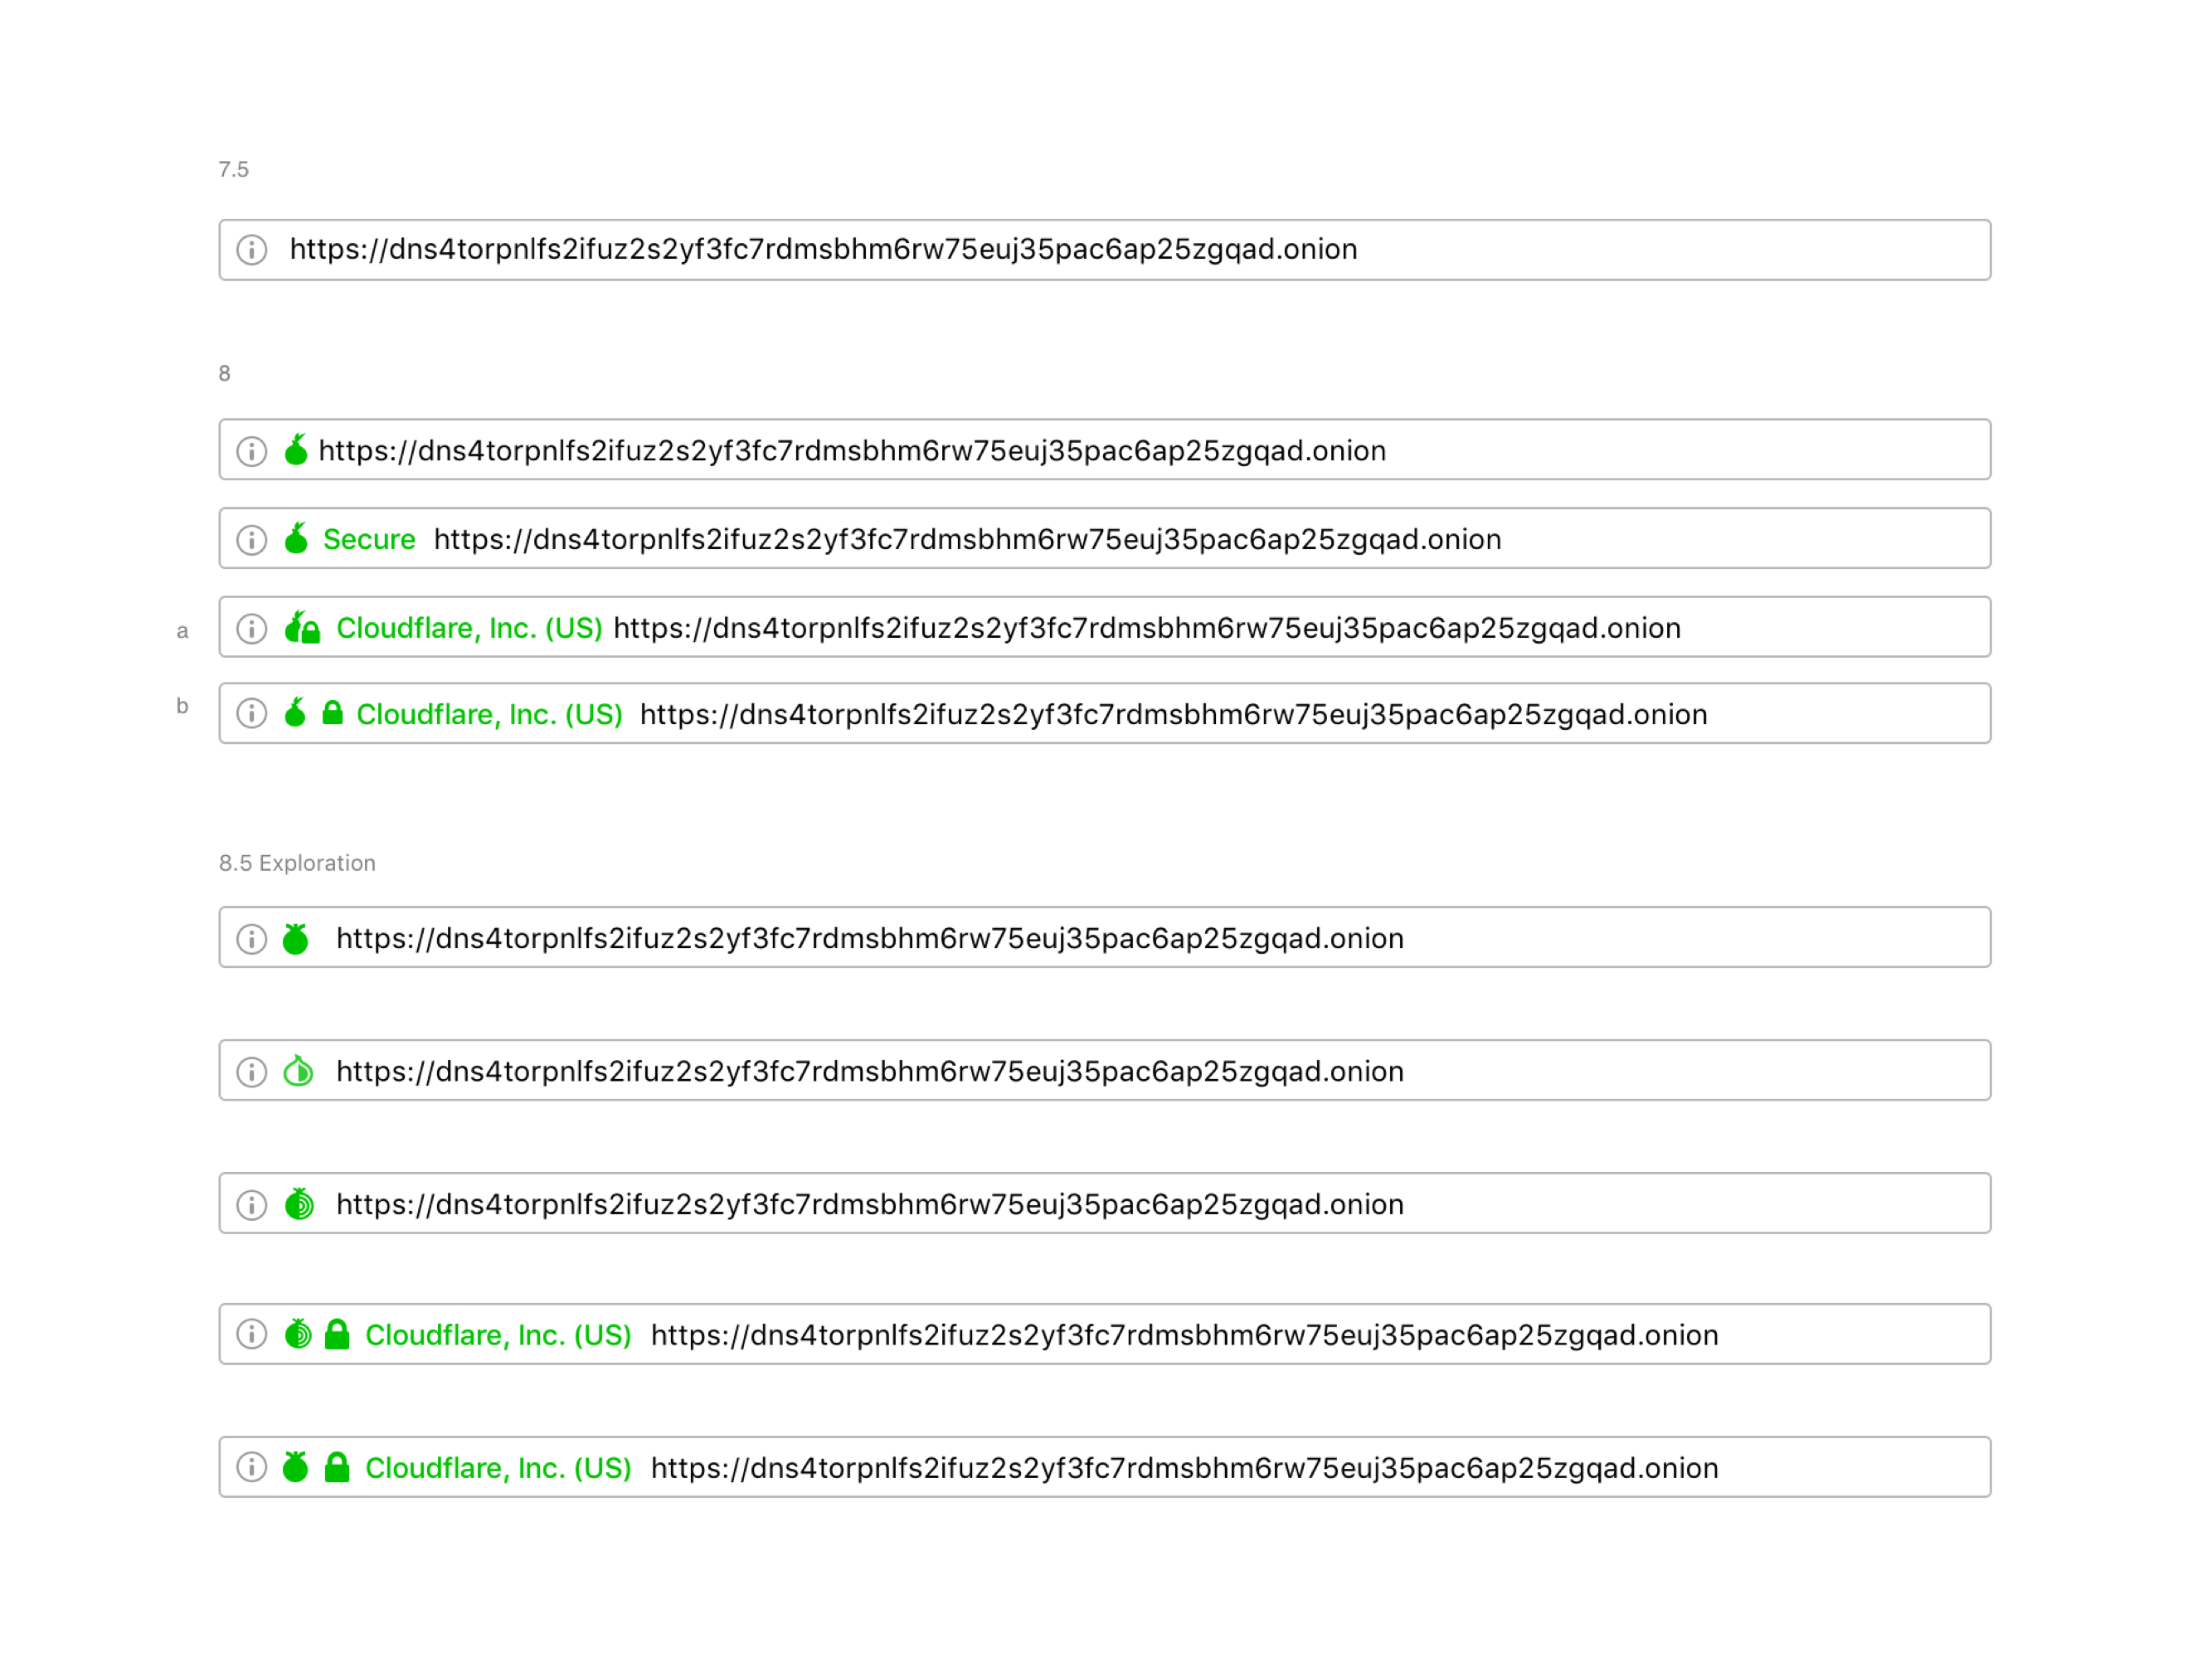Click the green Secure label

(369, 539)
